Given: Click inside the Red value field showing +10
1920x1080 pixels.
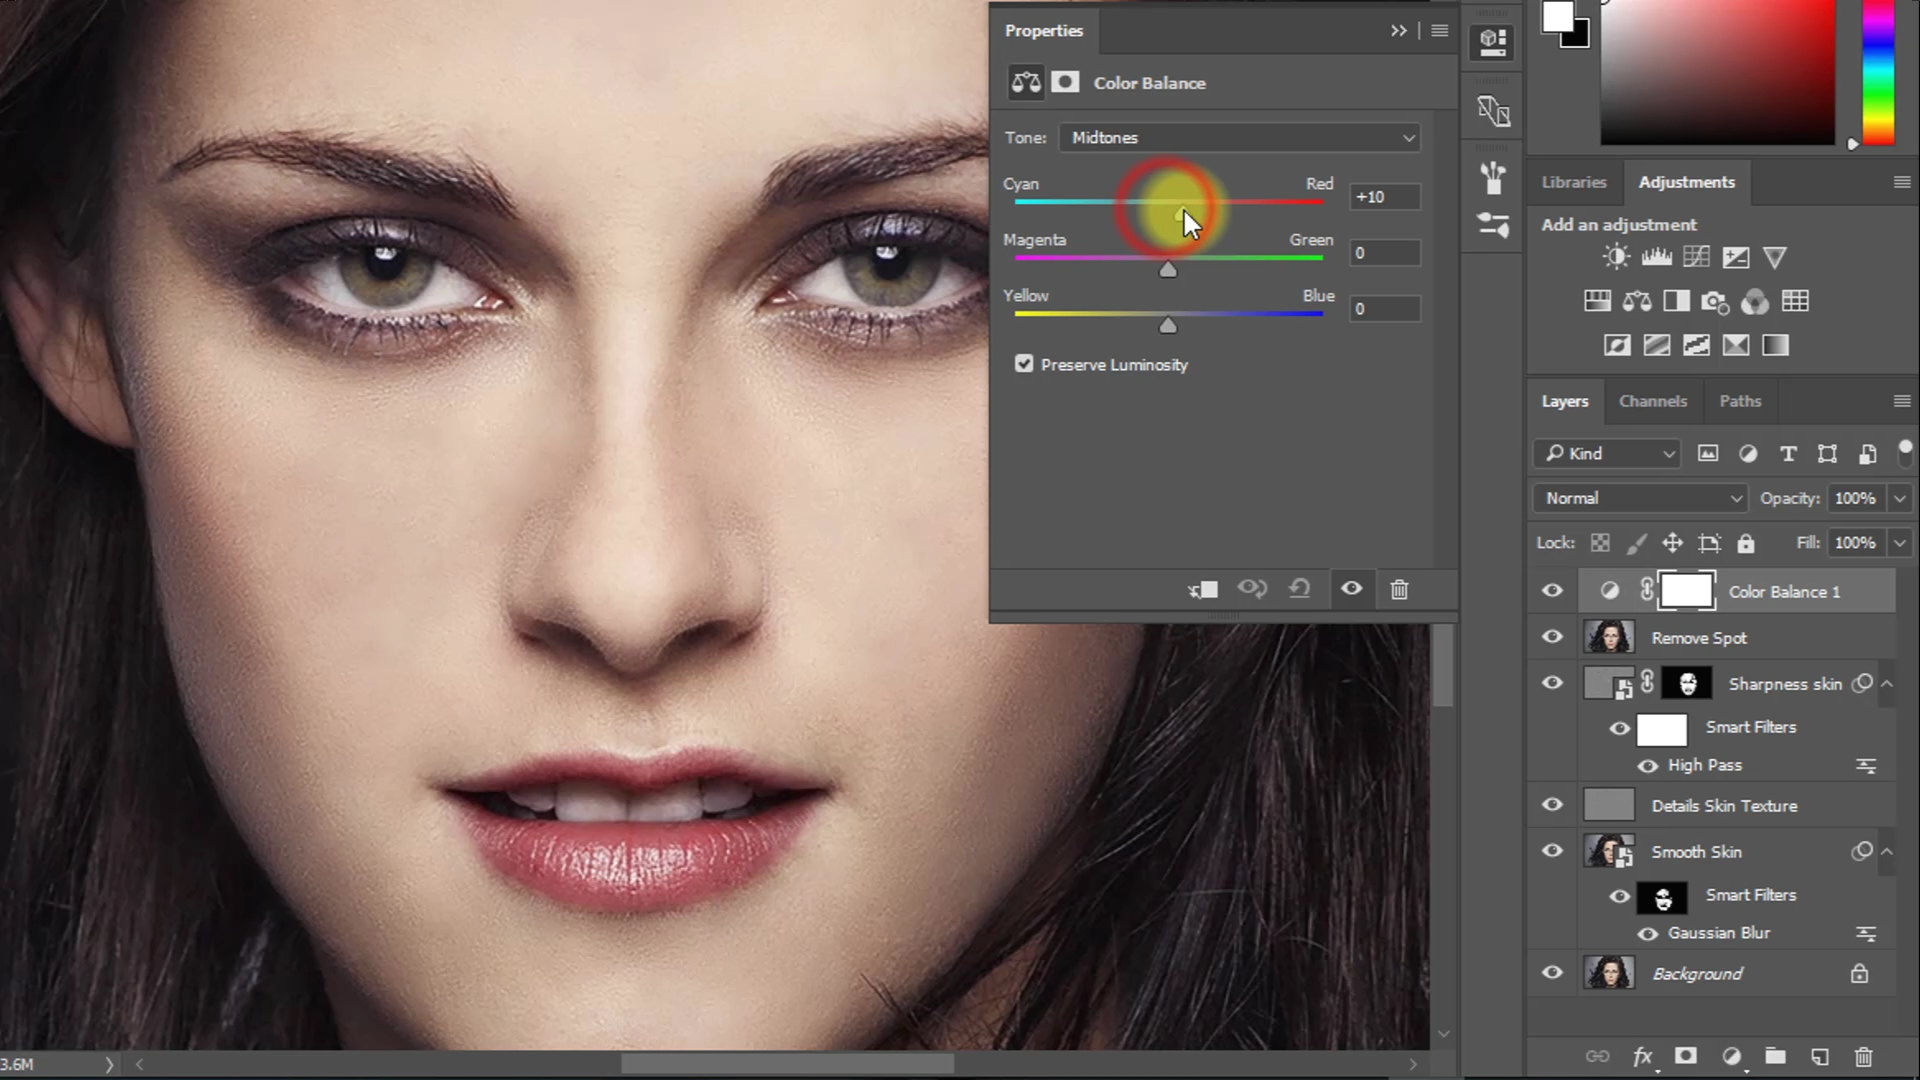Looking at the screenshot, I should (1384, 197).
